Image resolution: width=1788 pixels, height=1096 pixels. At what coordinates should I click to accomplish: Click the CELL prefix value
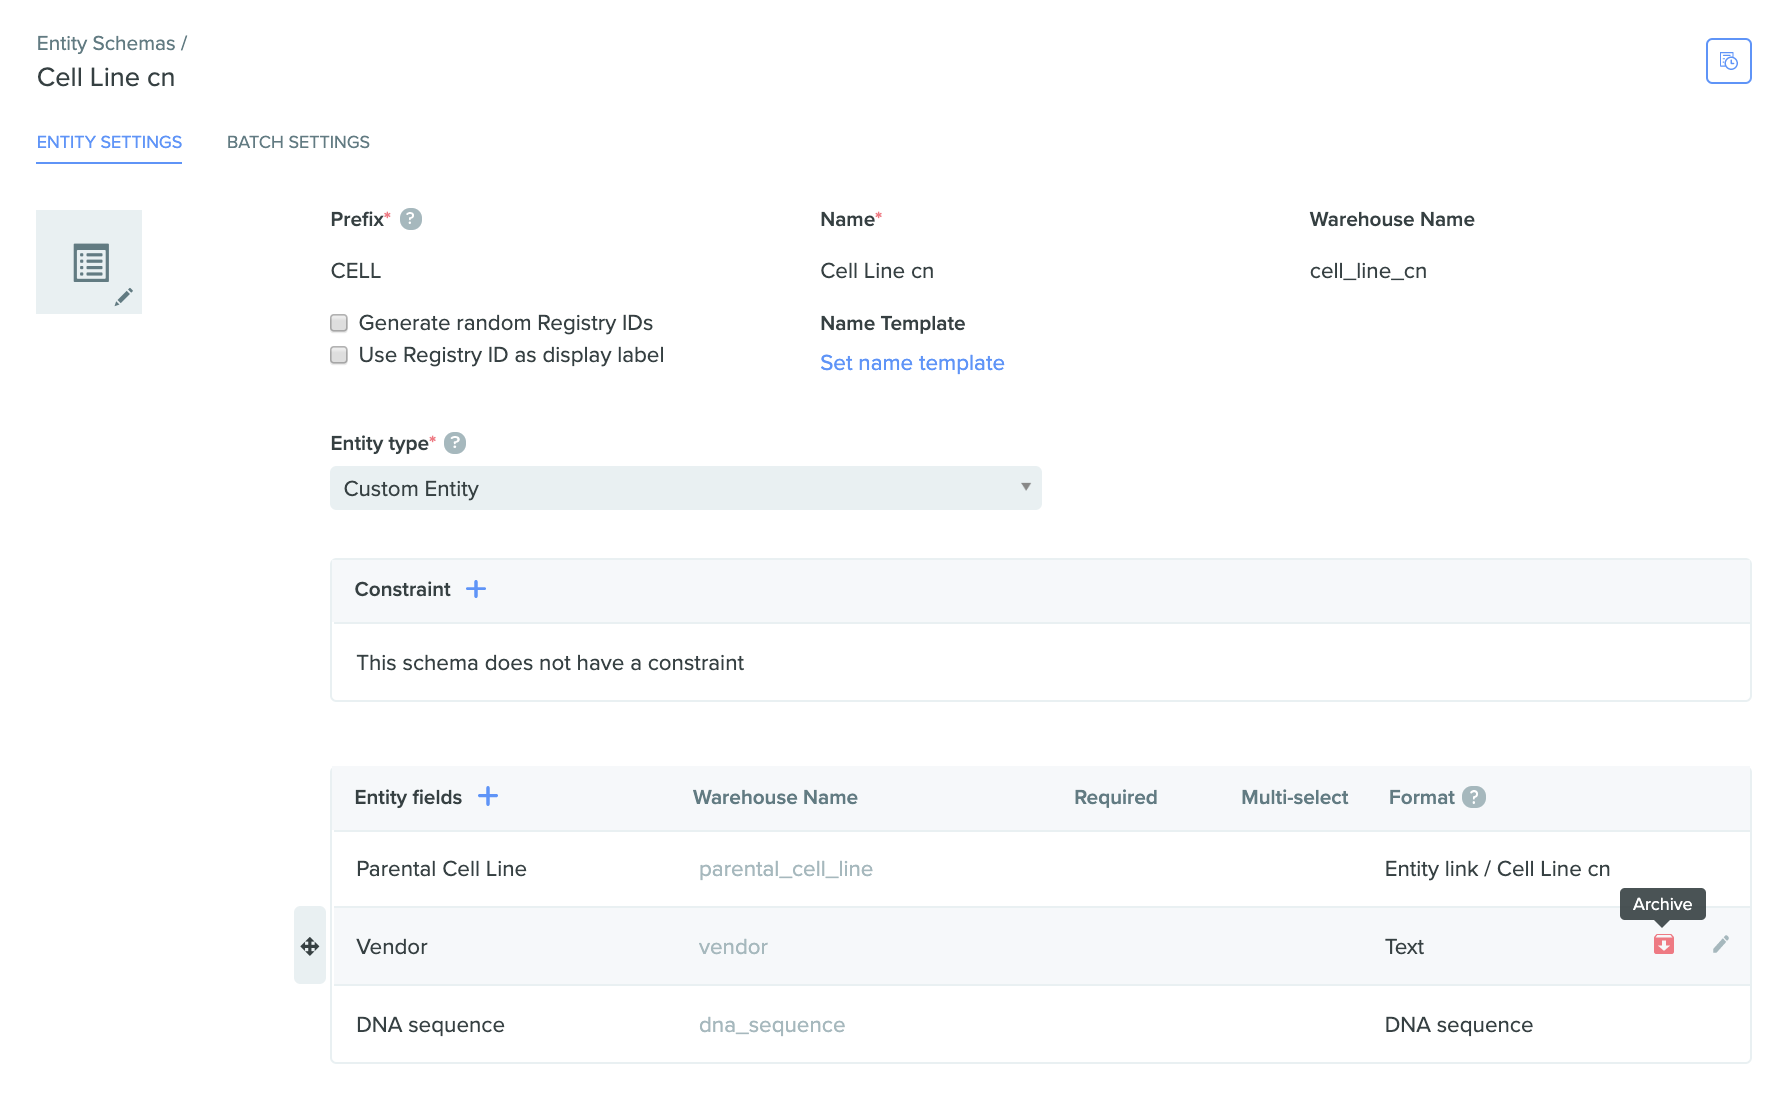pos(356,271)
